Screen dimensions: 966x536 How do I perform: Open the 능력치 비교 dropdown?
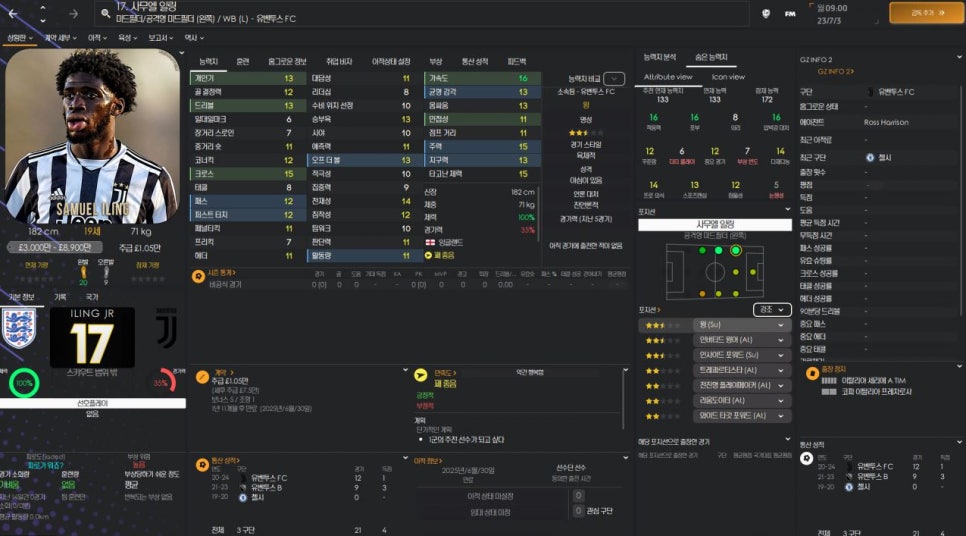click(x=613, y=78)
